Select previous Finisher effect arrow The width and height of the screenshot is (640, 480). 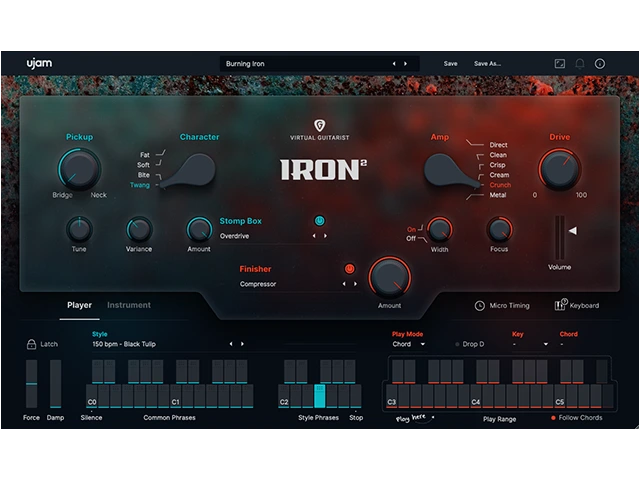pyautogui.click(x=344, y=284)
